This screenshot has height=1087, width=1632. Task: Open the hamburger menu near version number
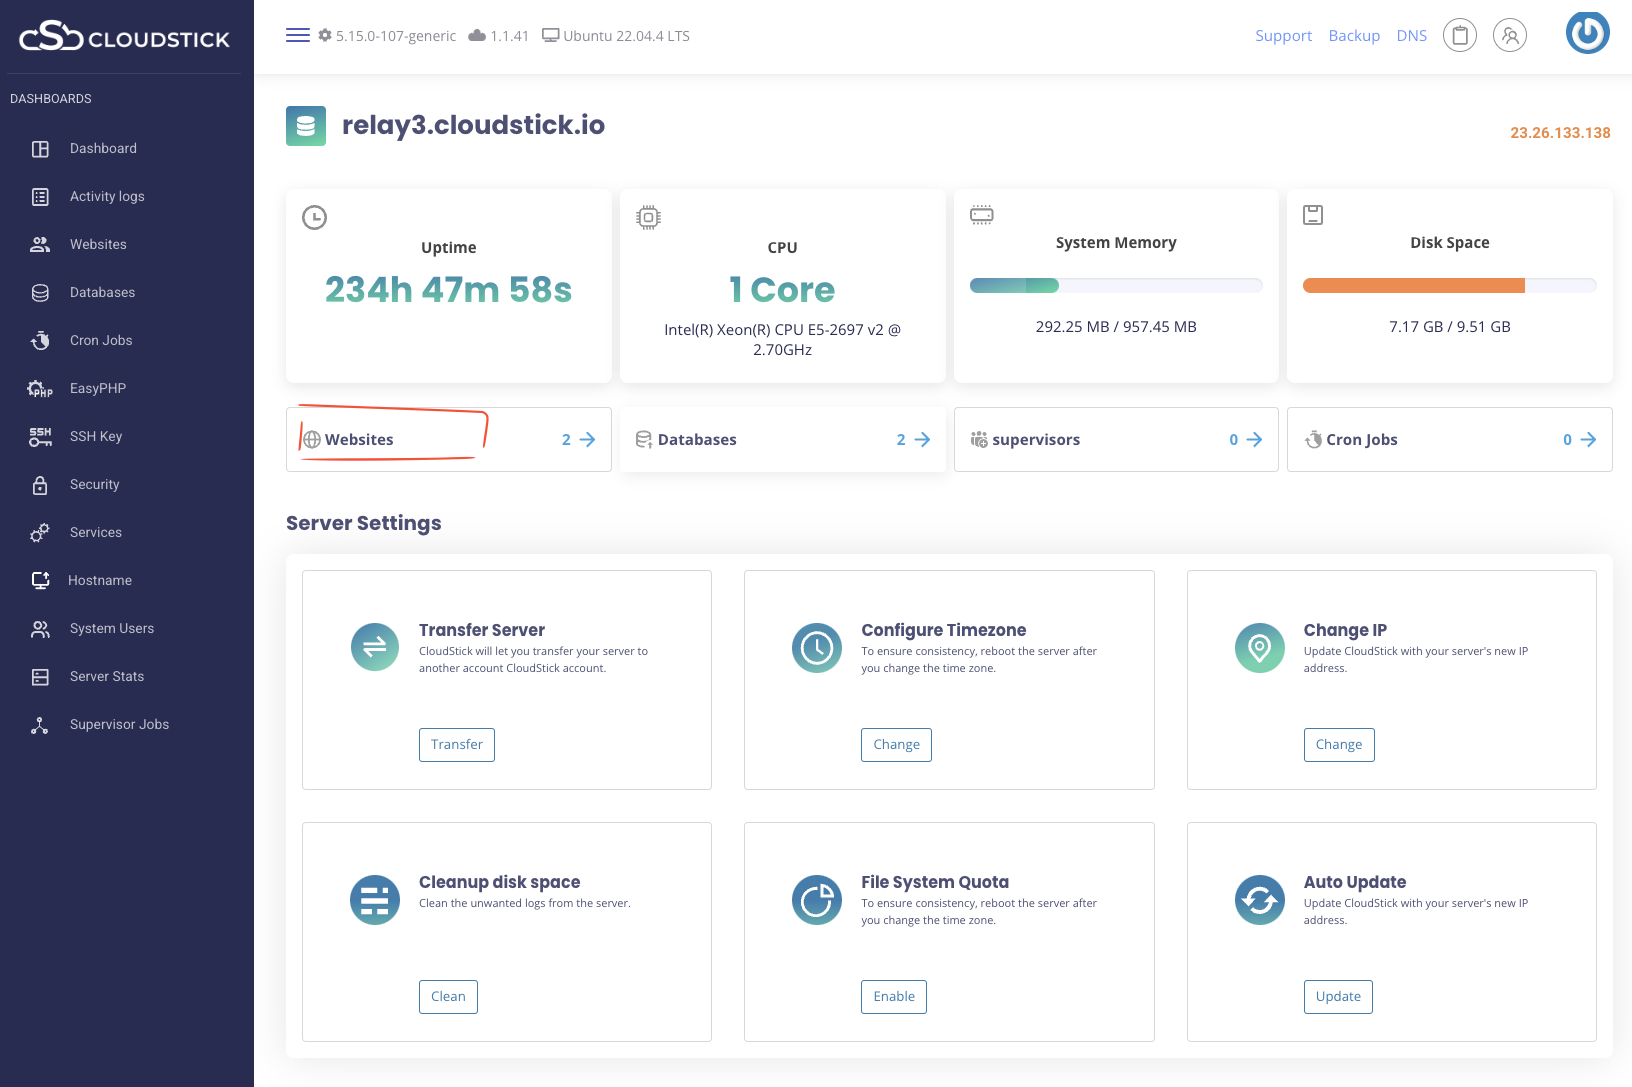click(297, 34)
